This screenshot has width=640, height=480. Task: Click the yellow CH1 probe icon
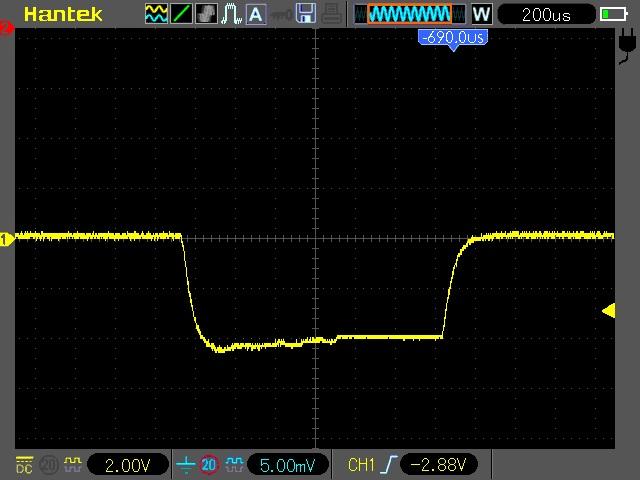[x=73, y=464]
